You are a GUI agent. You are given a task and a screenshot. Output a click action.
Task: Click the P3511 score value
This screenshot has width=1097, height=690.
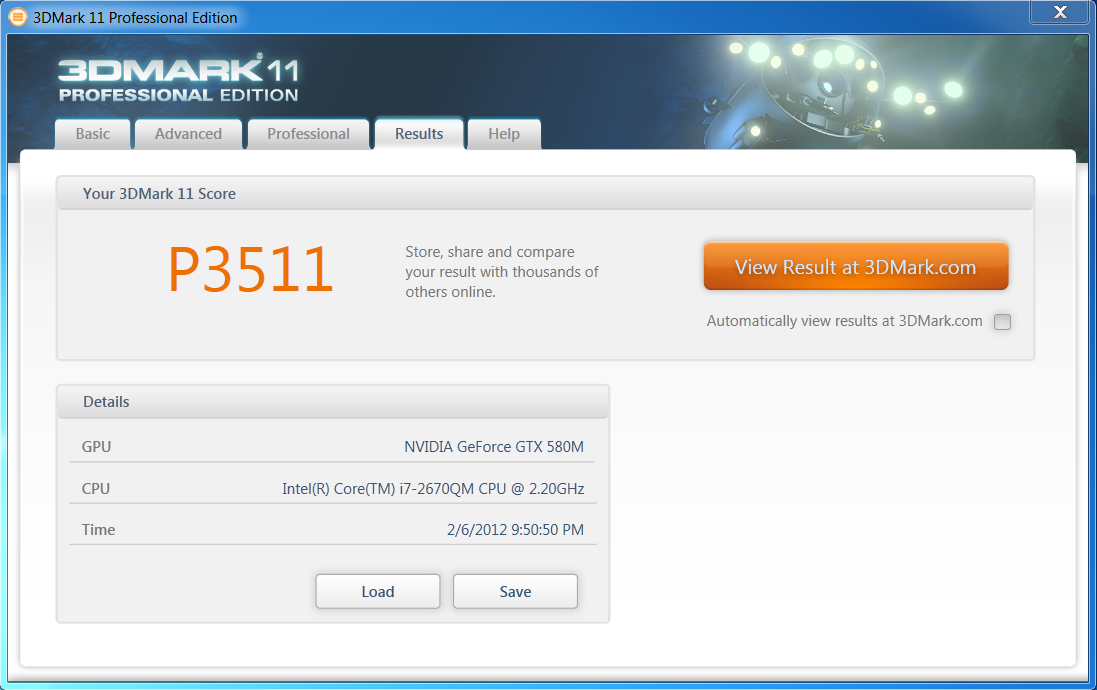pyautogui.click(x=250, y=269)
